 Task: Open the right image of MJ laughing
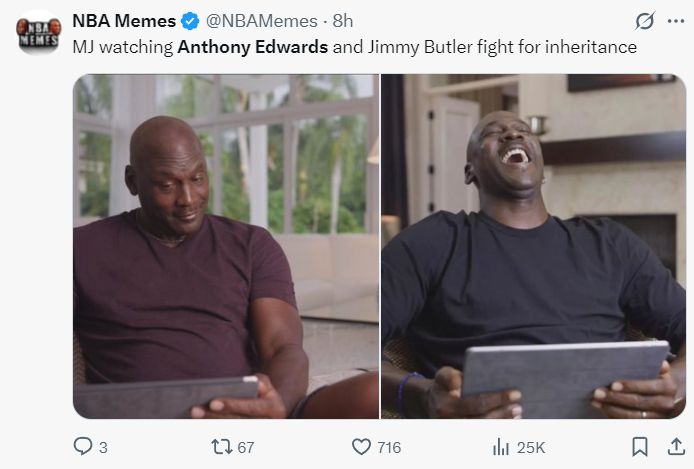click(533, 246)
